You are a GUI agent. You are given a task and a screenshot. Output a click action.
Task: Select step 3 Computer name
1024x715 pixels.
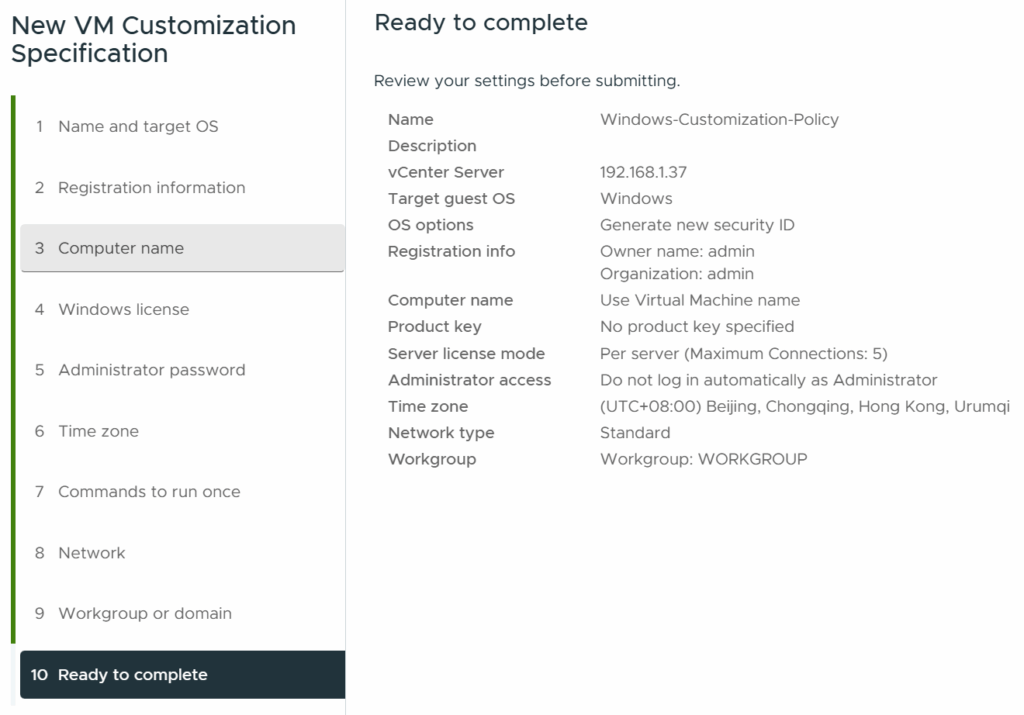[x=182, y=248]
